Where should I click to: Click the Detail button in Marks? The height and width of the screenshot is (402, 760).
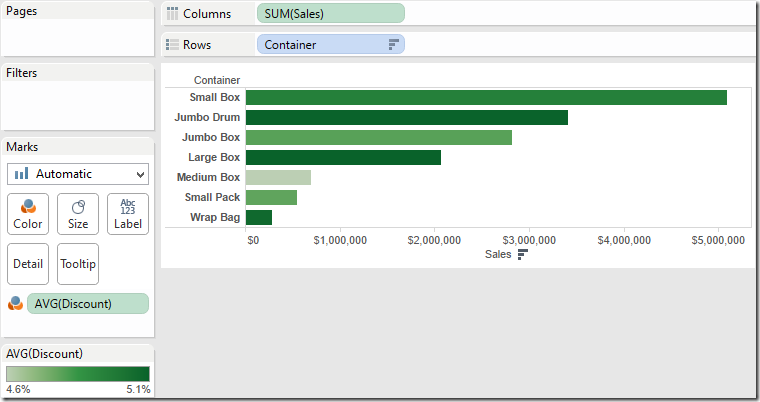tap(28, 264)
